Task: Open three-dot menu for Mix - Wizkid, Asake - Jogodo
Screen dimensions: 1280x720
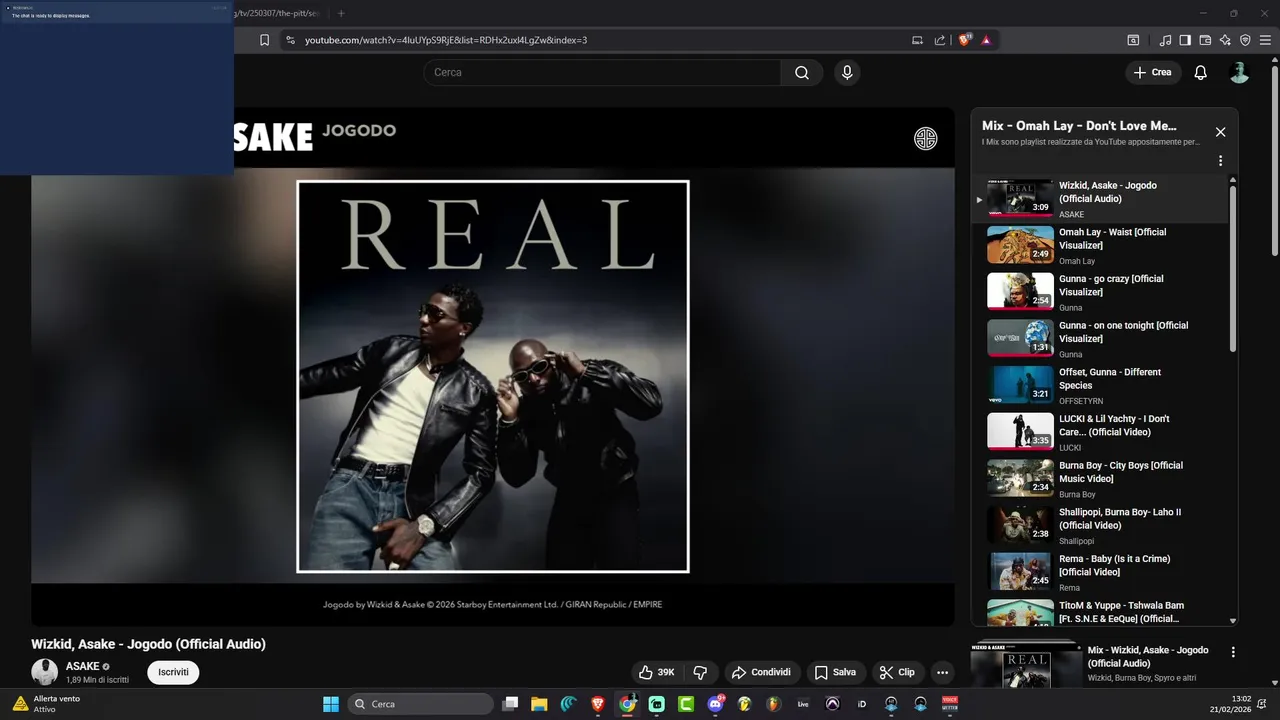Action: tap(1233, 652)
